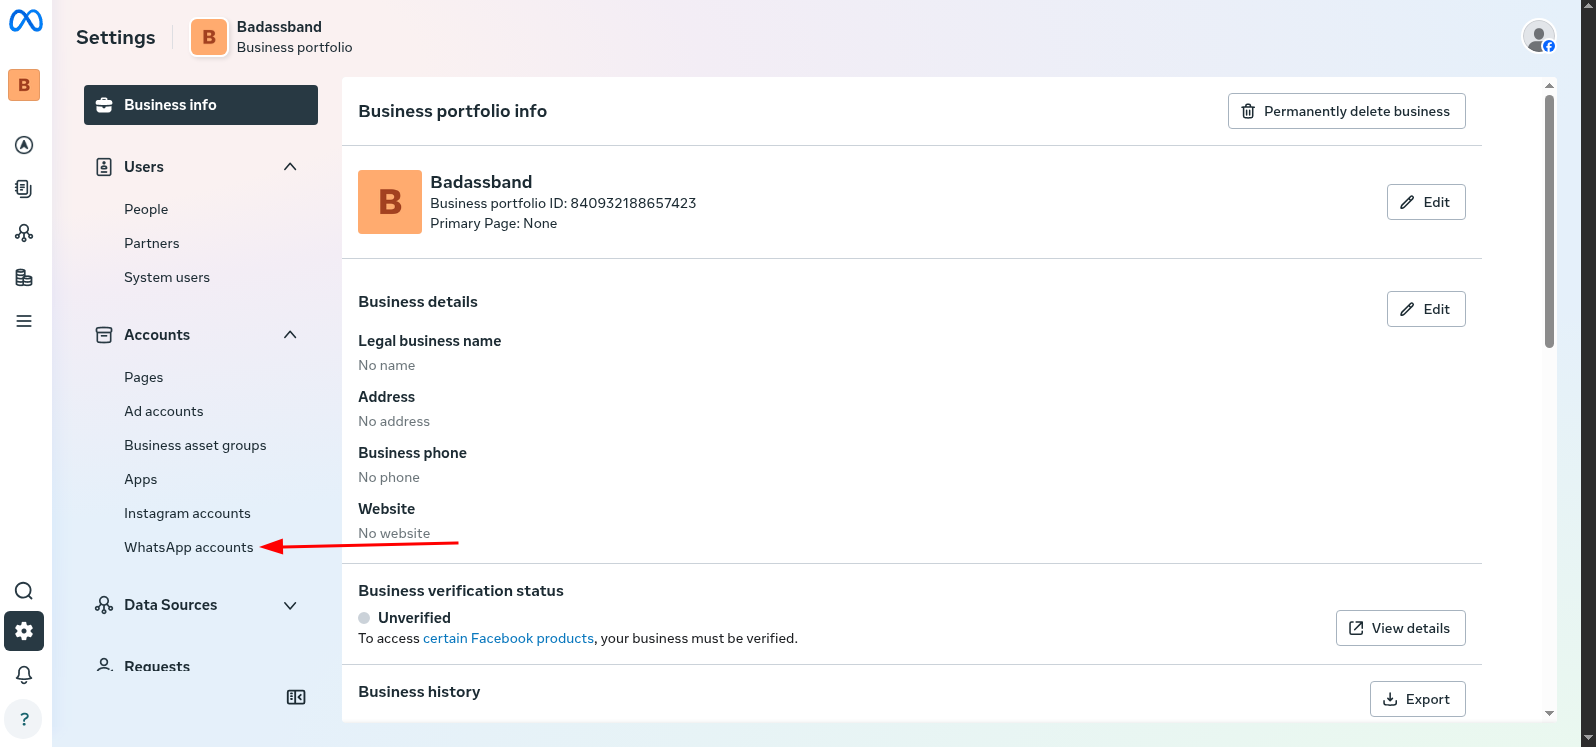Collapse the Users section chevron

[290, 167]
